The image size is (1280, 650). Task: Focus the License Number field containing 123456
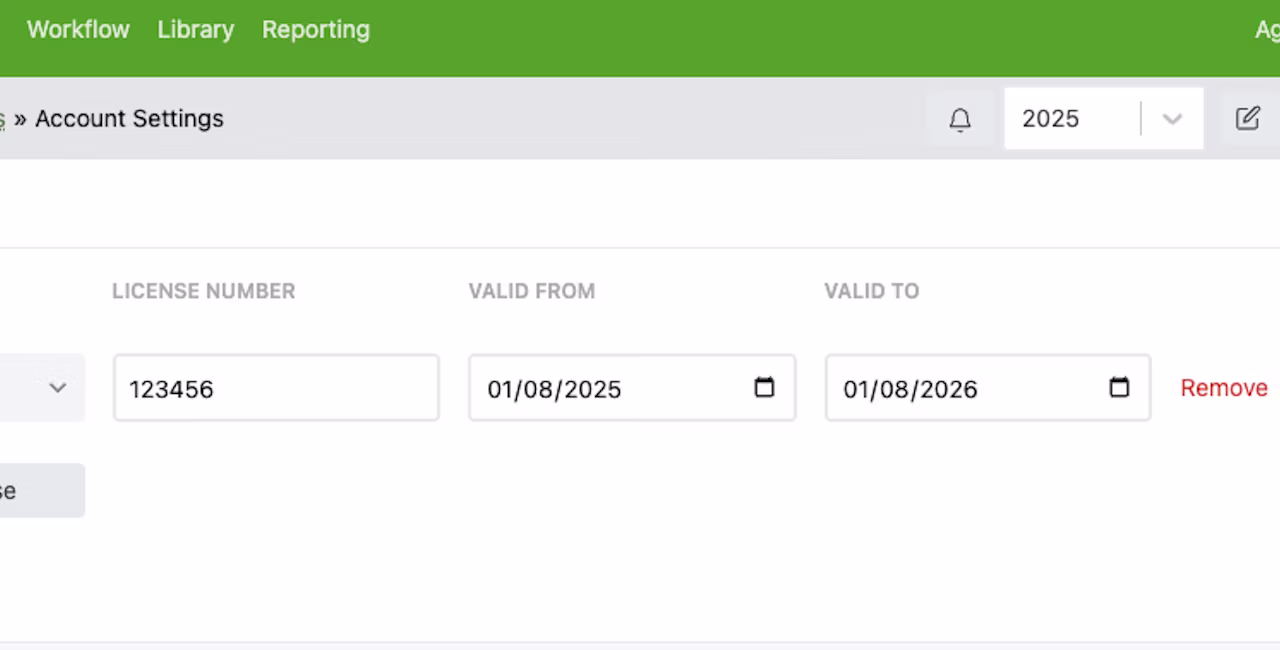tap(276, 387)
